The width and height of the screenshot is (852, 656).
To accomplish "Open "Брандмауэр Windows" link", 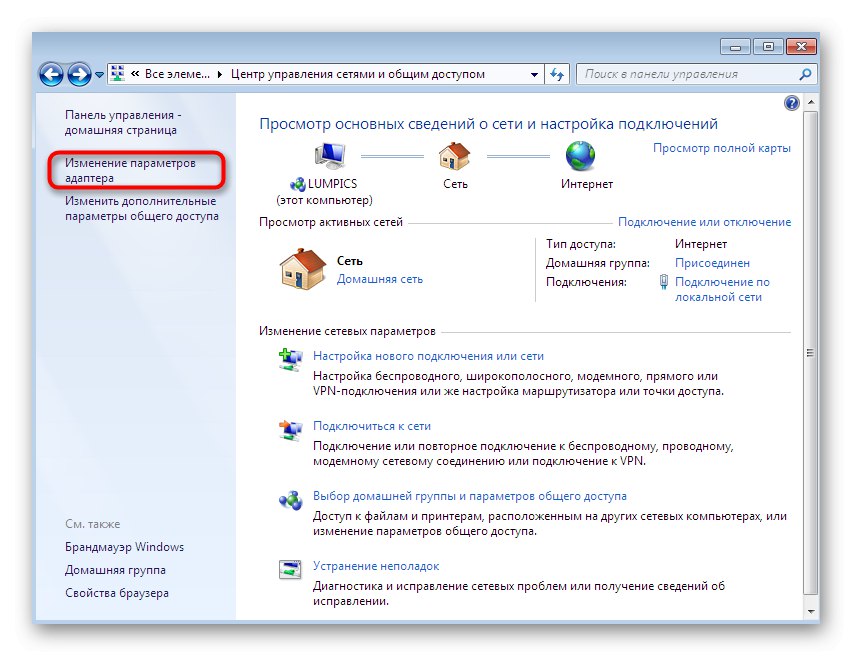I will point(124,547).
